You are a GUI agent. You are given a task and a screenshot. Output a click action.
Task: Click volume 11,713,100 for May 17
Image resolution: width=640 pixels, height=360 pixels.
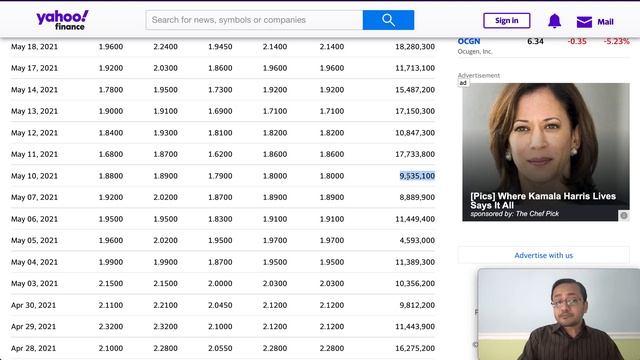[415, 68]
